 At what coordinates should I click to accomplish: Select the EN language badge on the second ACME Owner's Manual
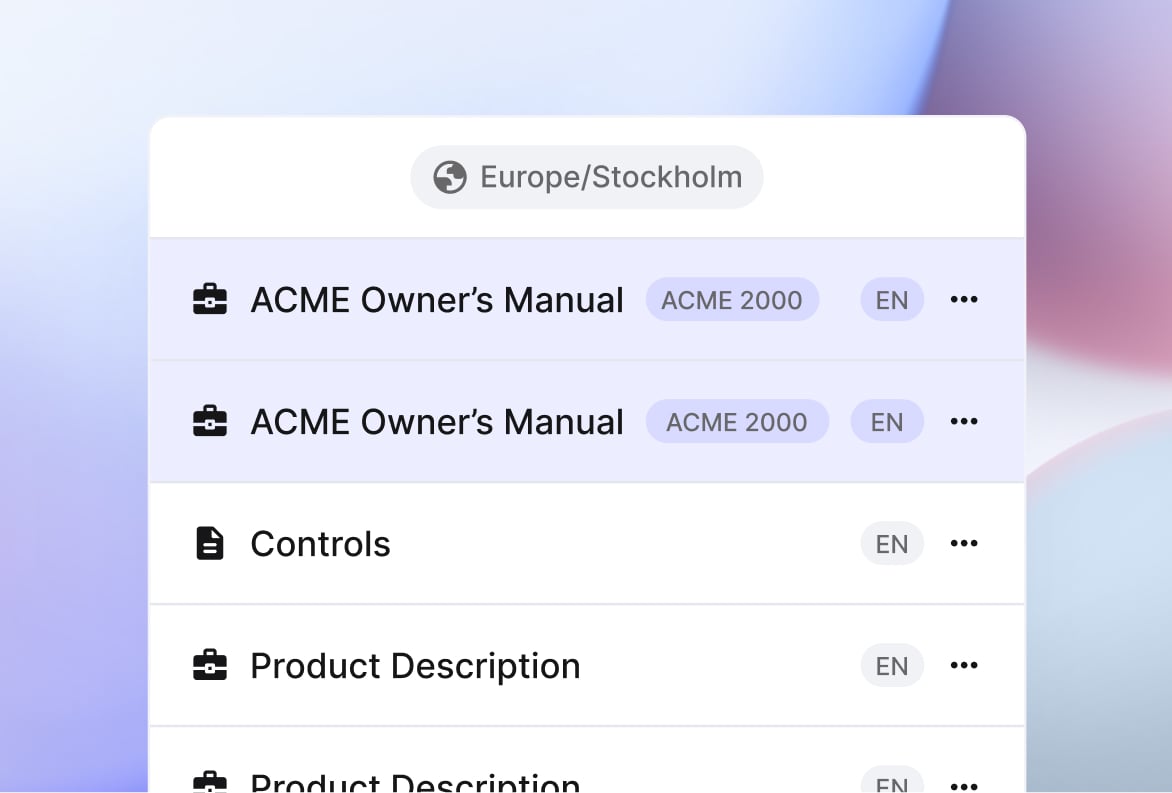887,422
